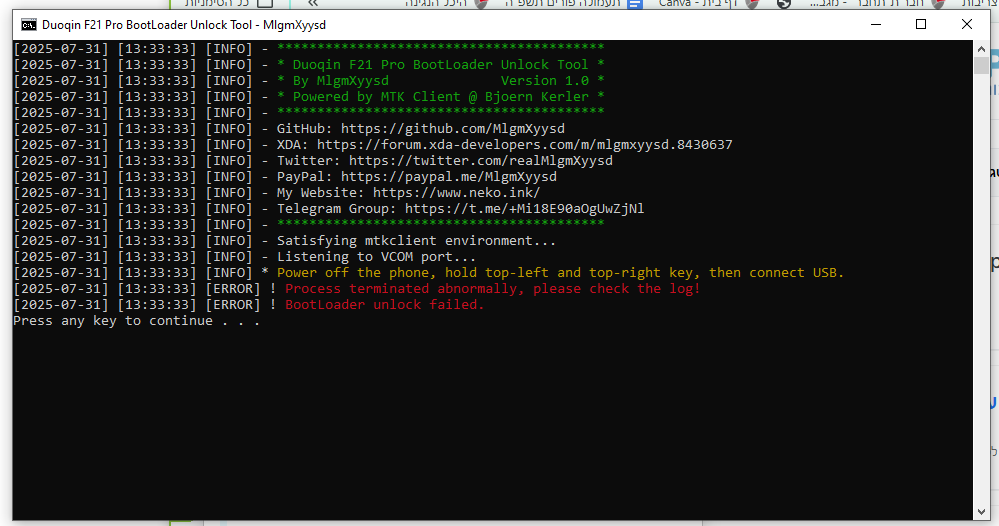Click red 'Process terminated abnormally' error message
The width and height of the screenshot is (999, 526).
pyautogui.click(x=492, y=288)
